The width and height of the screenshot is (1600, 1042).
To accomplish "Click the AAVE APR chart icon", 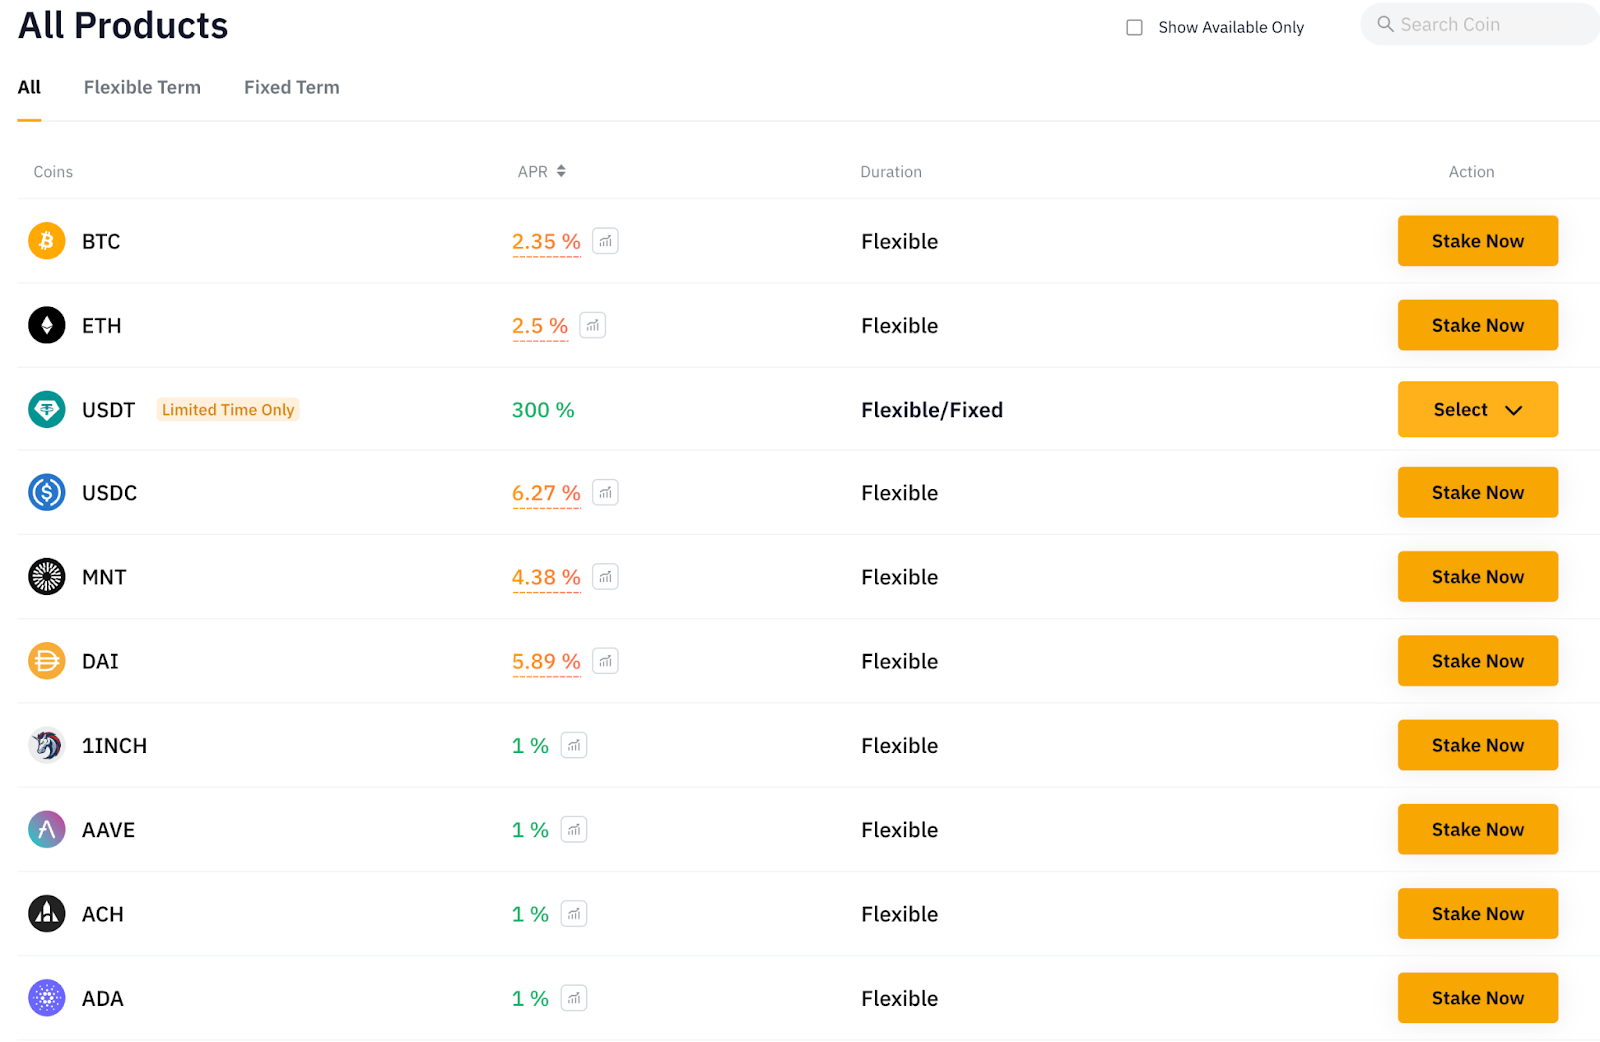I will (574, 829).
